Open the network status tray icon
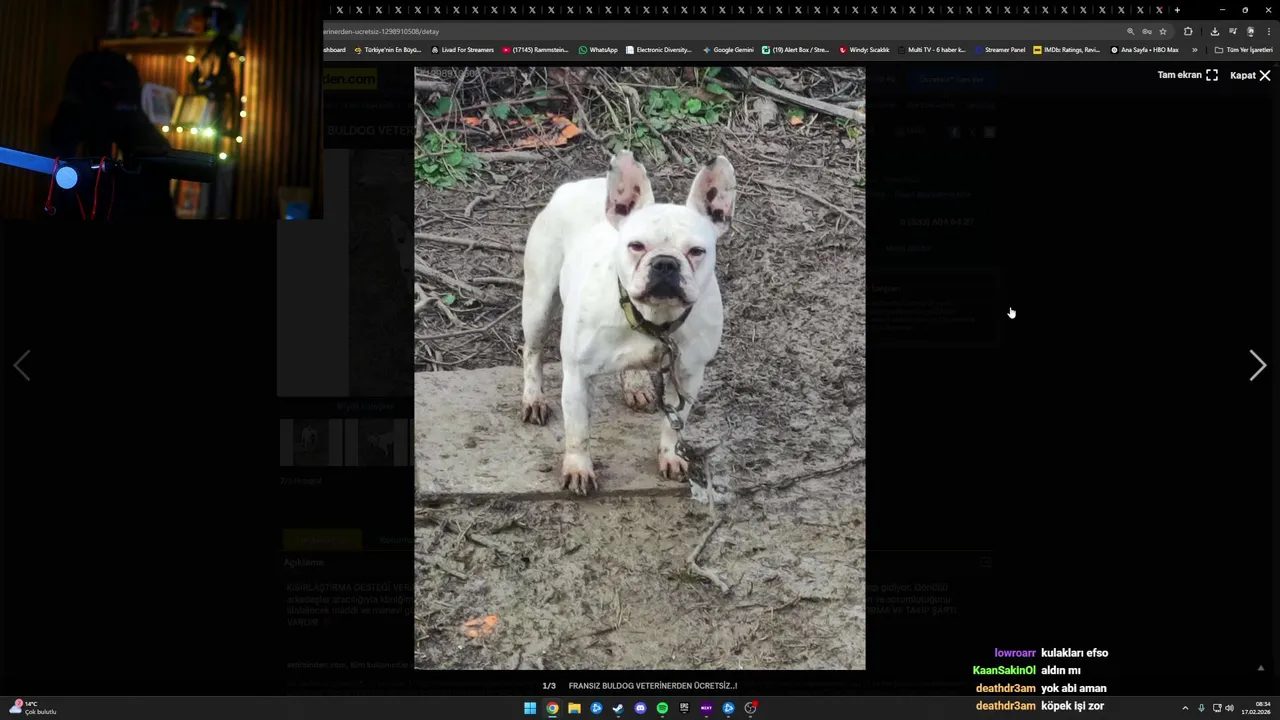Screen dimensions: 1280x720 pyautogui.click(x=1216, y=708)
